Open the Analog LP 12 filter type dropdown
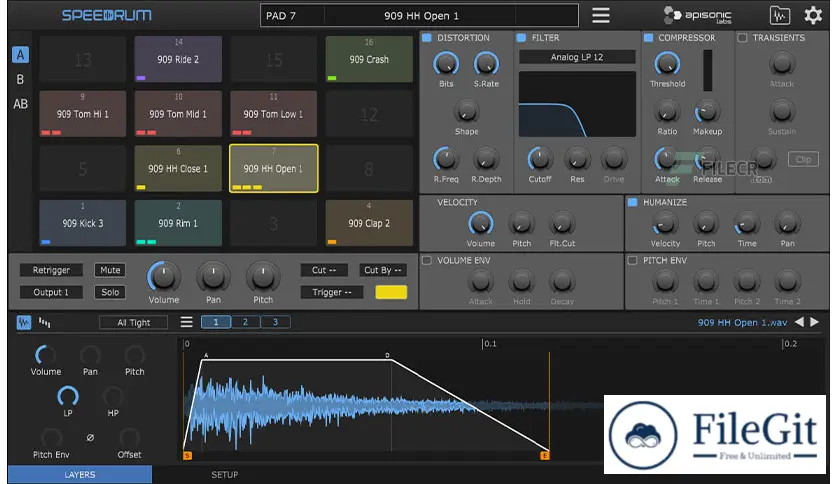The height and width of the screenshot is (484, 836). tap(577, 57)
